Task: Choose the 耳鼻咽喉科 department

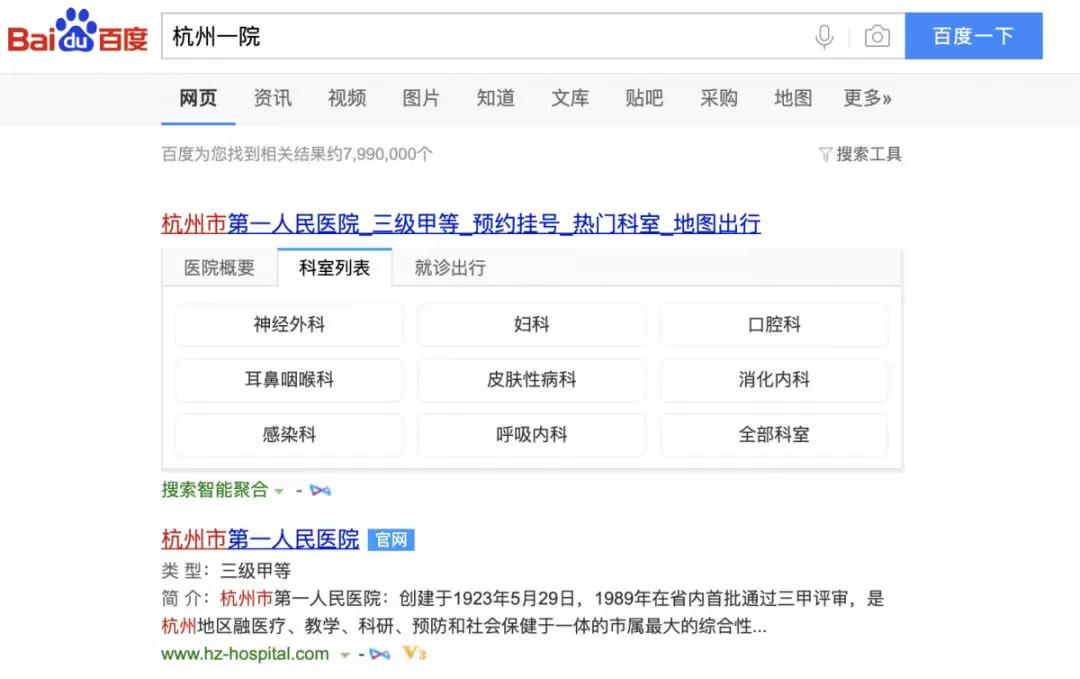Action: pos(289,379)
